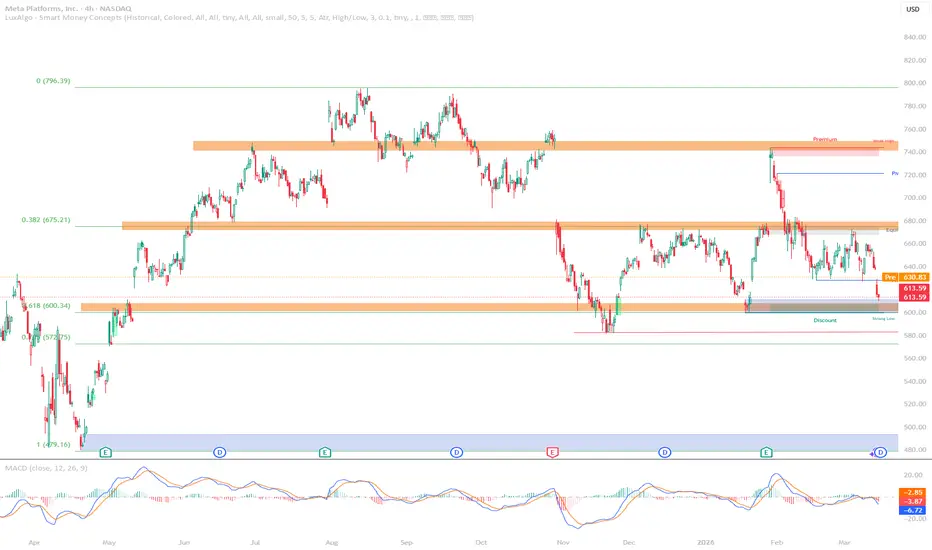
Task: Click the Strong Low label
Action: tap(883, 319)
